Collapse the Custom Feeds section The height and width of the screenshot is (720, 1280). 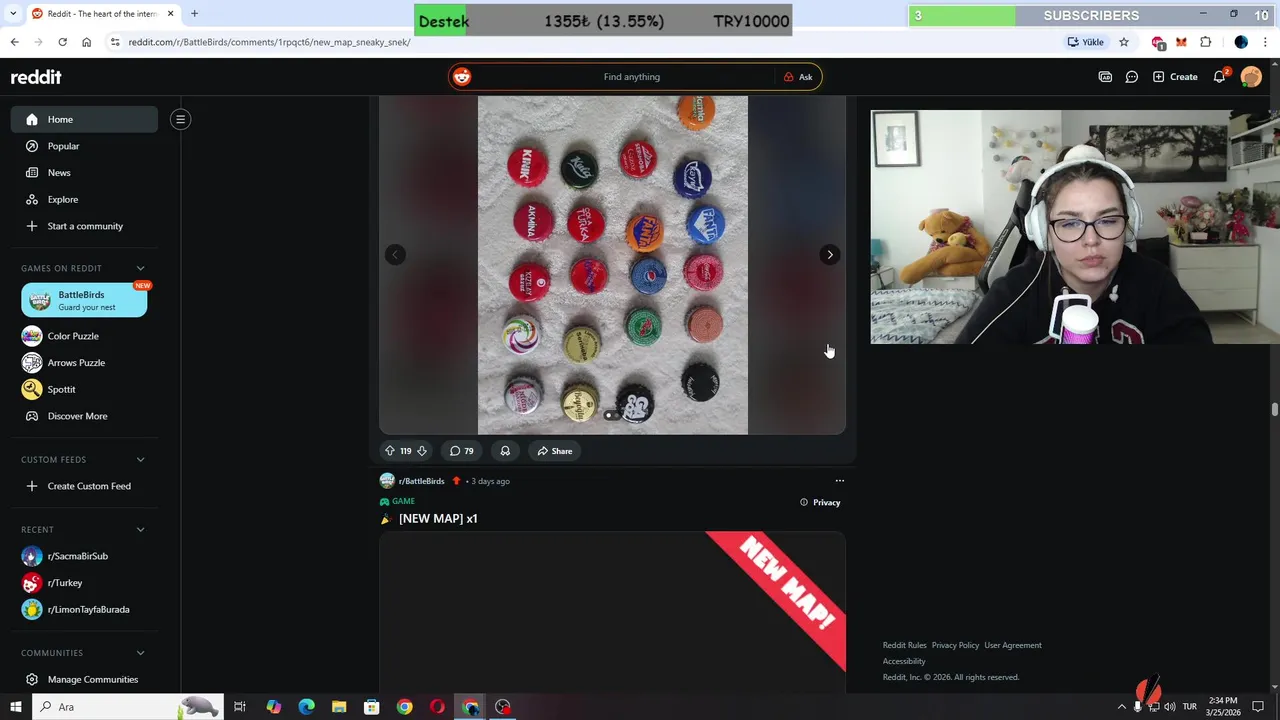point(140,459)
